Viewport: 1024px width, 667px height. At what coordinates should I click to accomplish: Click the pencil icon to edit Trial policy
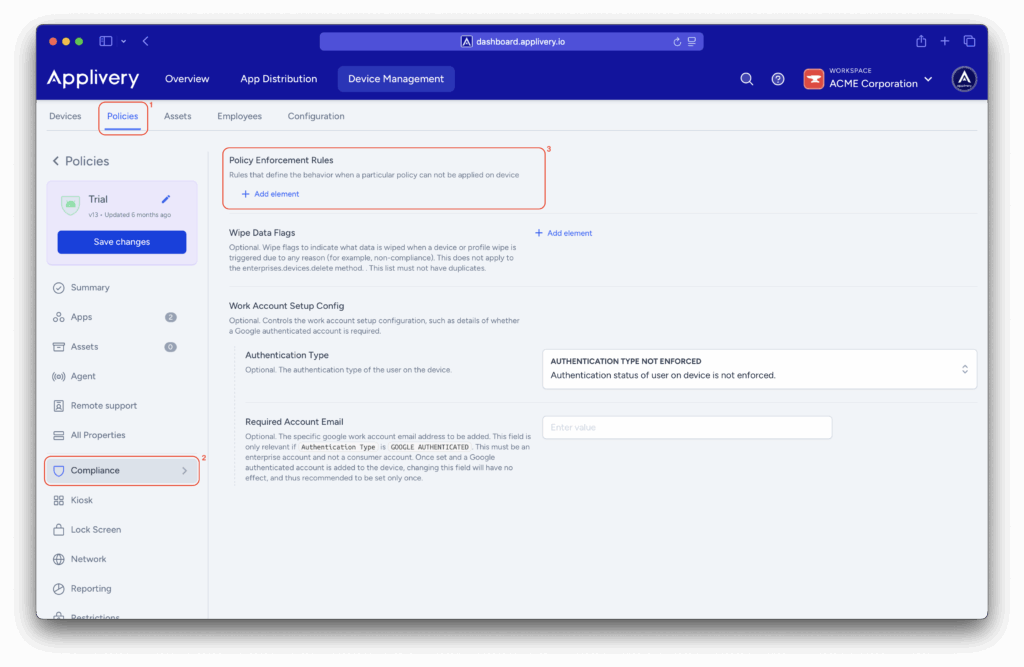coord(166,199)
